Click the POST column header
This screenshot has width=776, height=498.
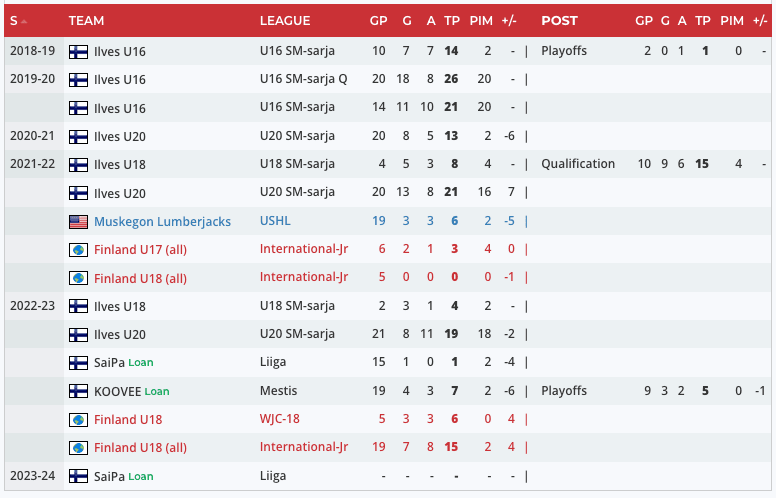point(559,21)
